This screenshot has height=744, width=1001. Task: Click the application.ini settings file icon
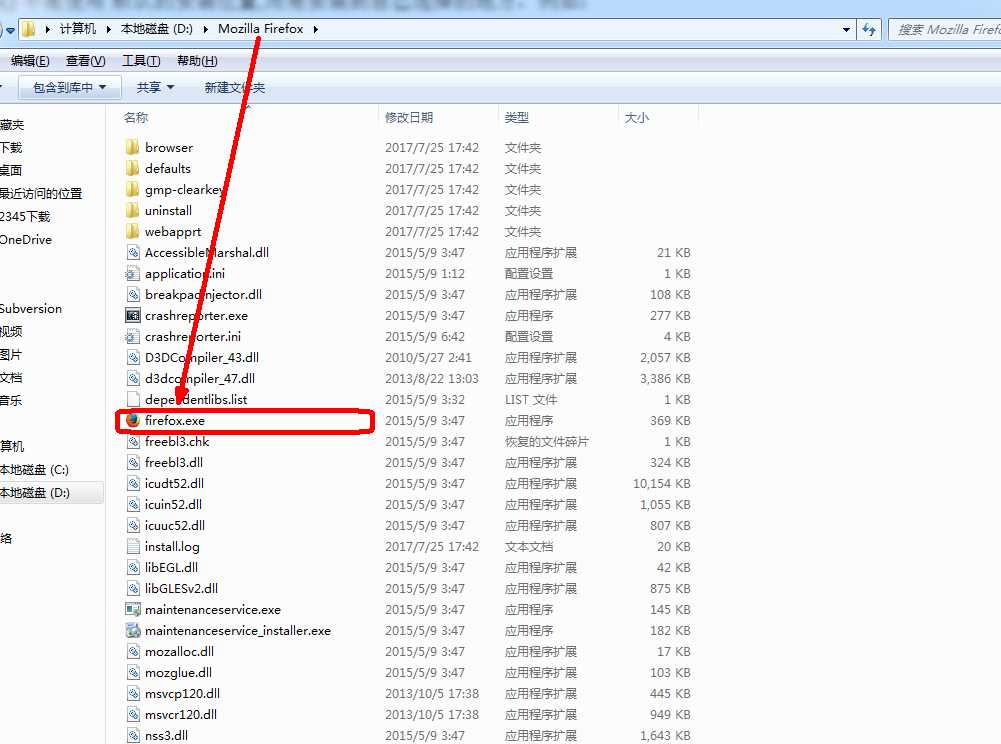(132, 273)
